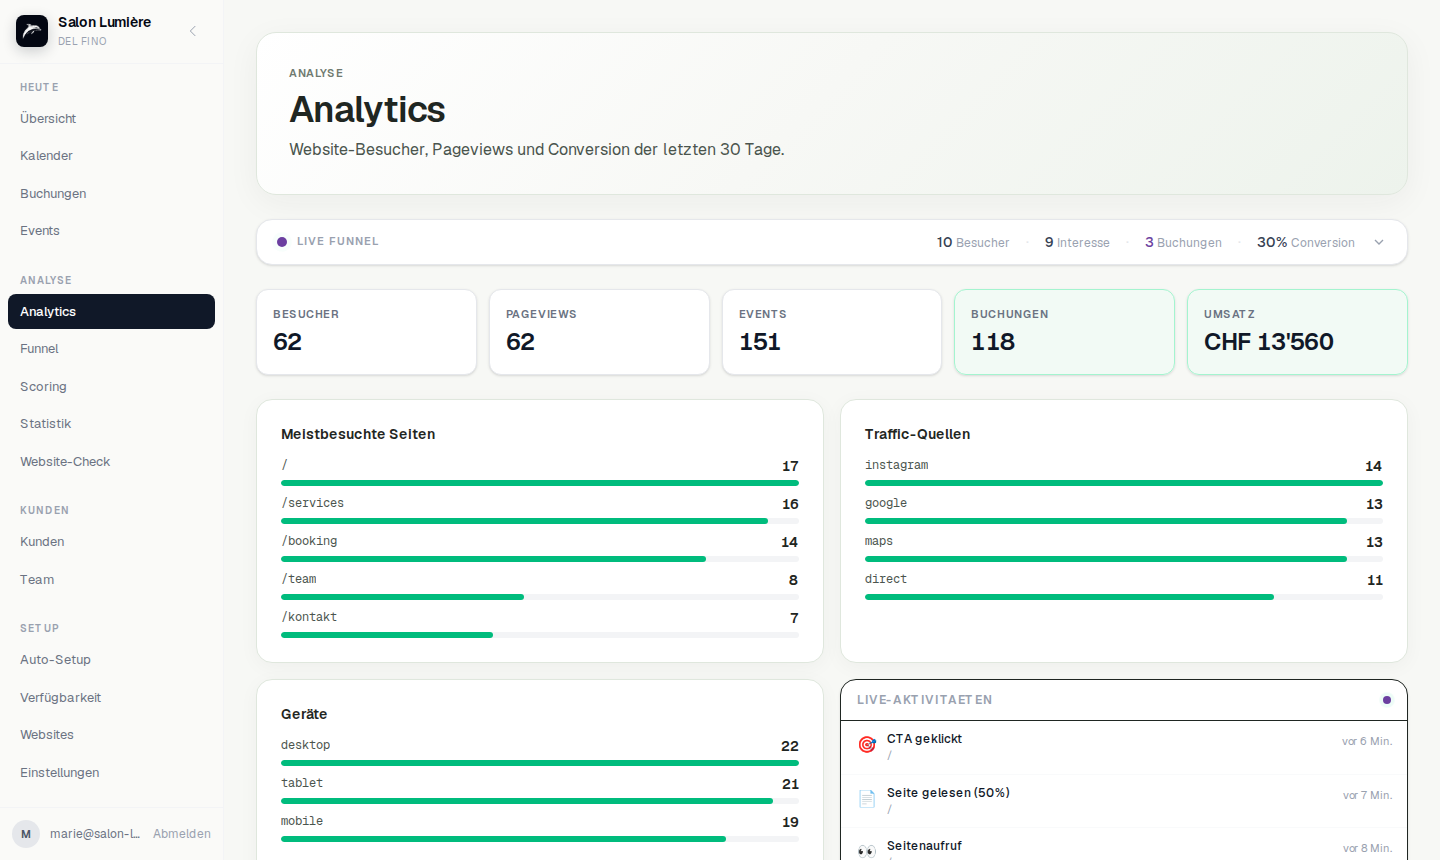This screenshot has width=1440, height=860.
Task: Click the Geräte panel heading
Action: [x=304, y=714]
